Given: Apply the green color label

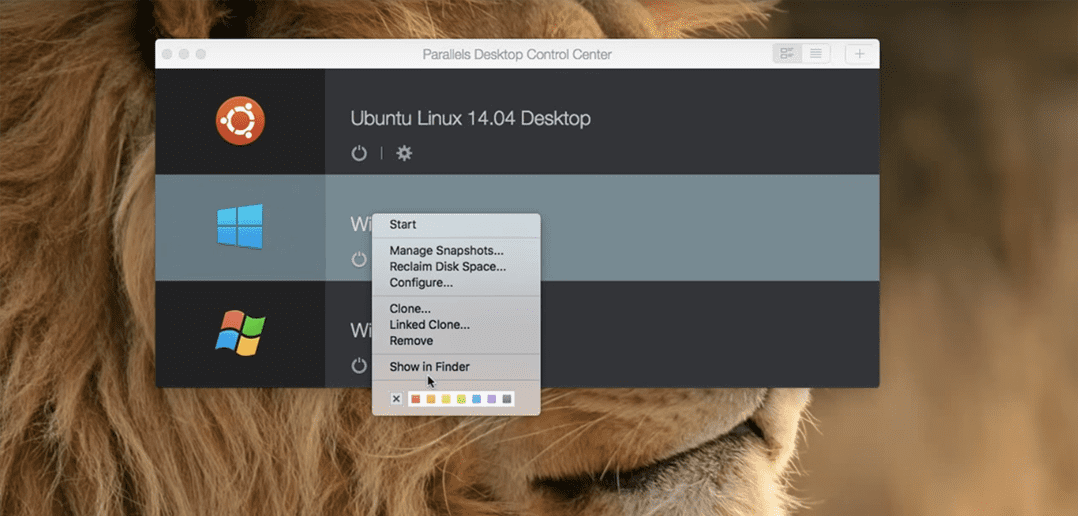Looking at the screenshot, I should point(461,399).
